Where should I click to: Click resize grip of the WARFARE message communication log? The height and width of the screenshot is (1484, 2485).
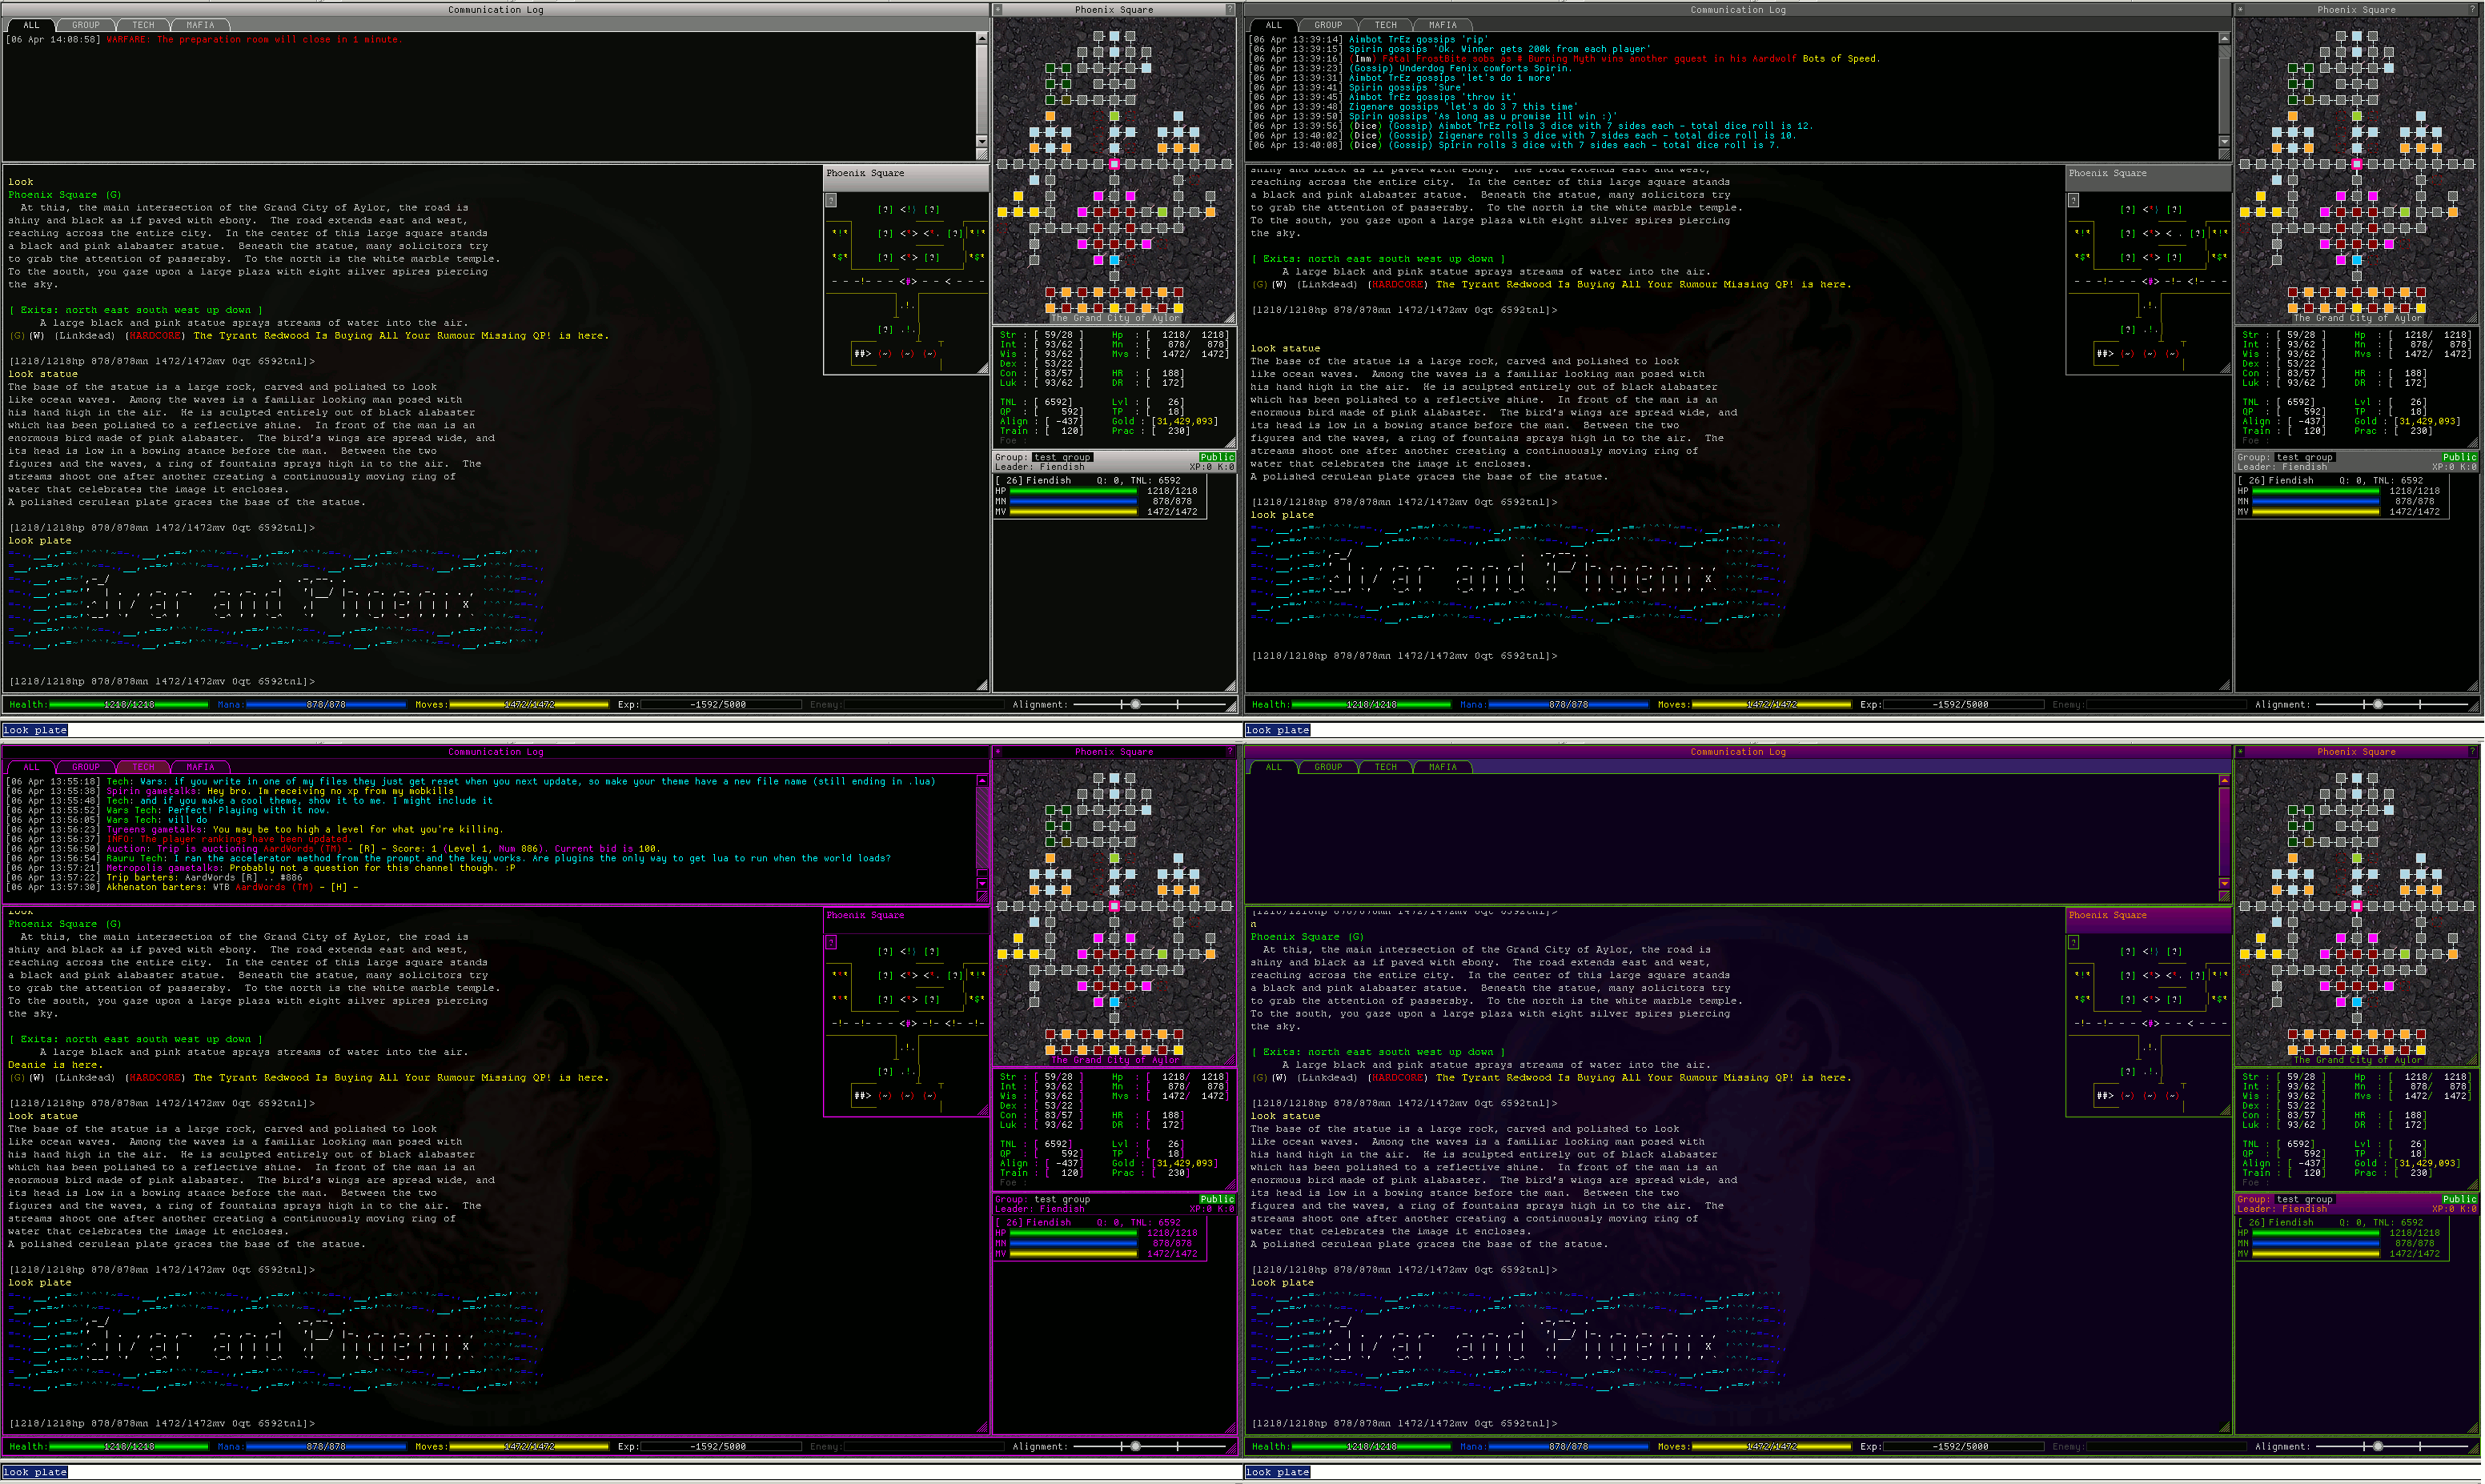982,155
